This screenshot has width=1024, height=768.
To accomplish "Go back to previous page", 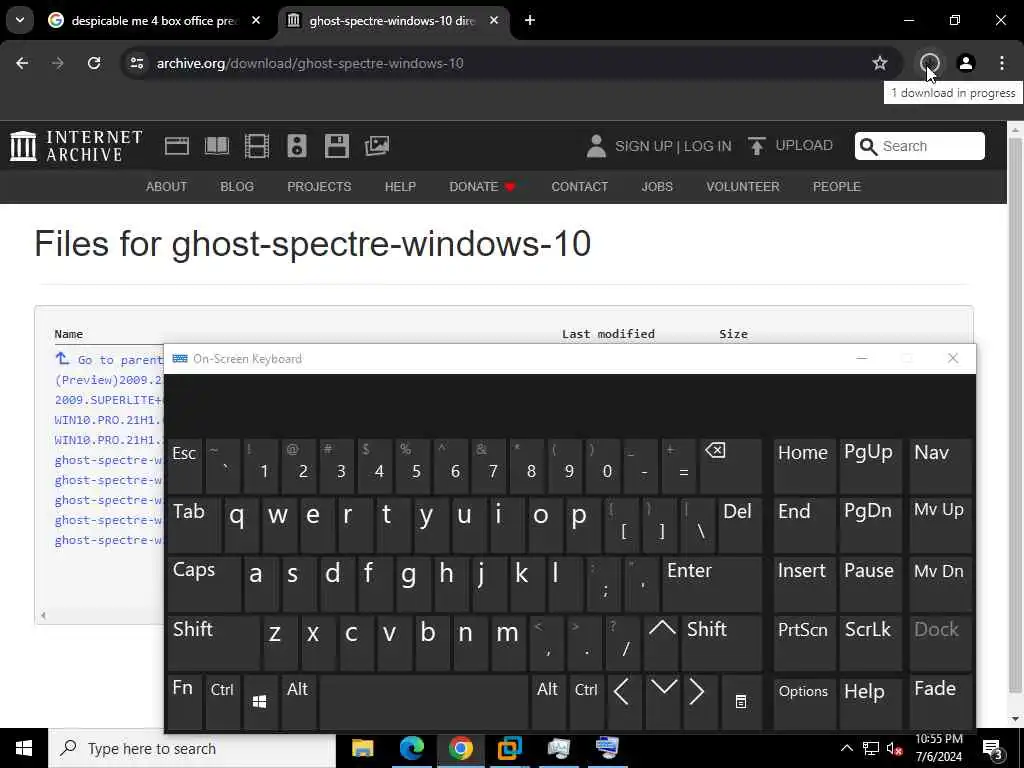I will pyautogui.click(x=22, y=63).
